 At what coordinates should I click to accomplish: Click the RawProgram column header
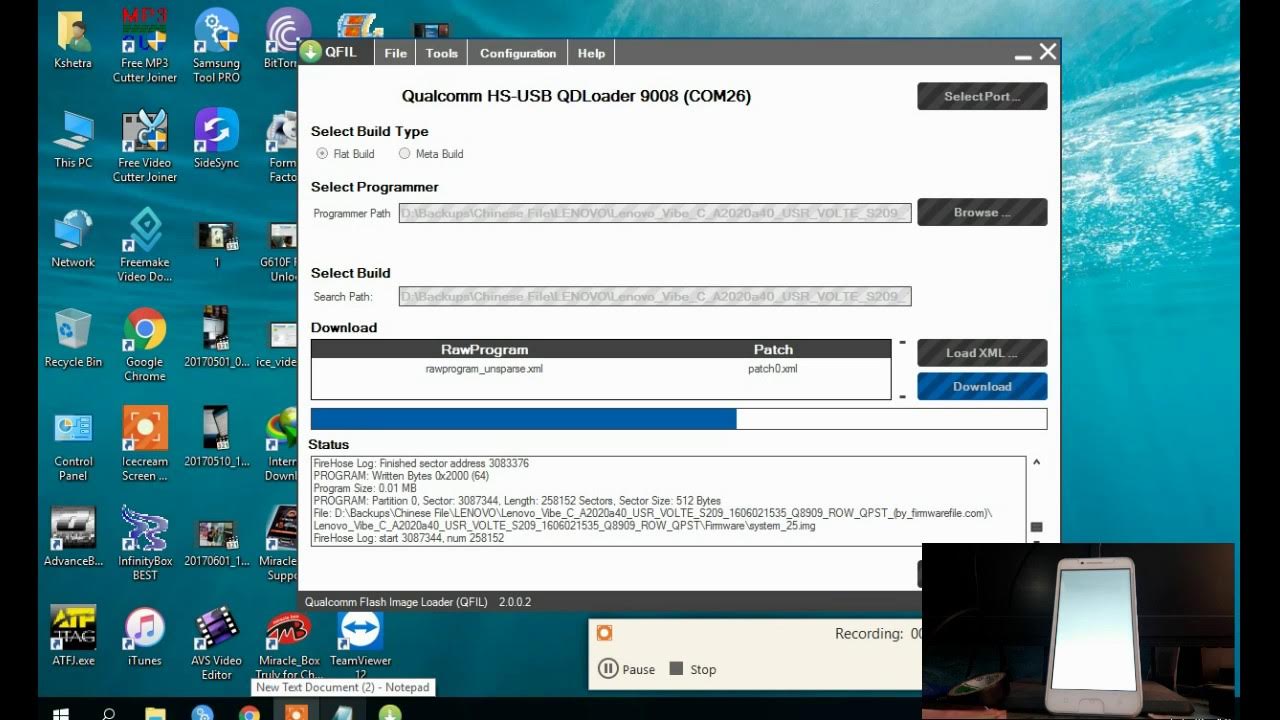point(484,350)
